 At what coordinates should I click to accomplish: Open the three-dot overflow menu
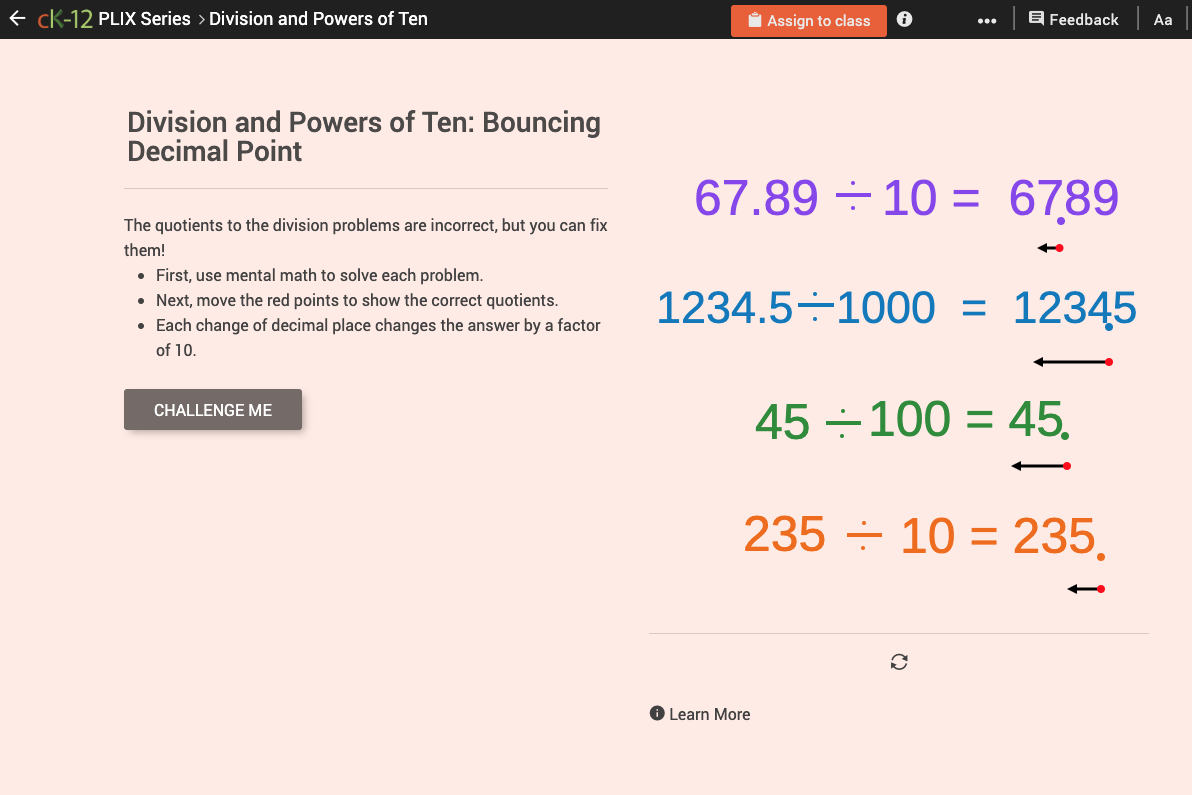click(x=987, y=18)
